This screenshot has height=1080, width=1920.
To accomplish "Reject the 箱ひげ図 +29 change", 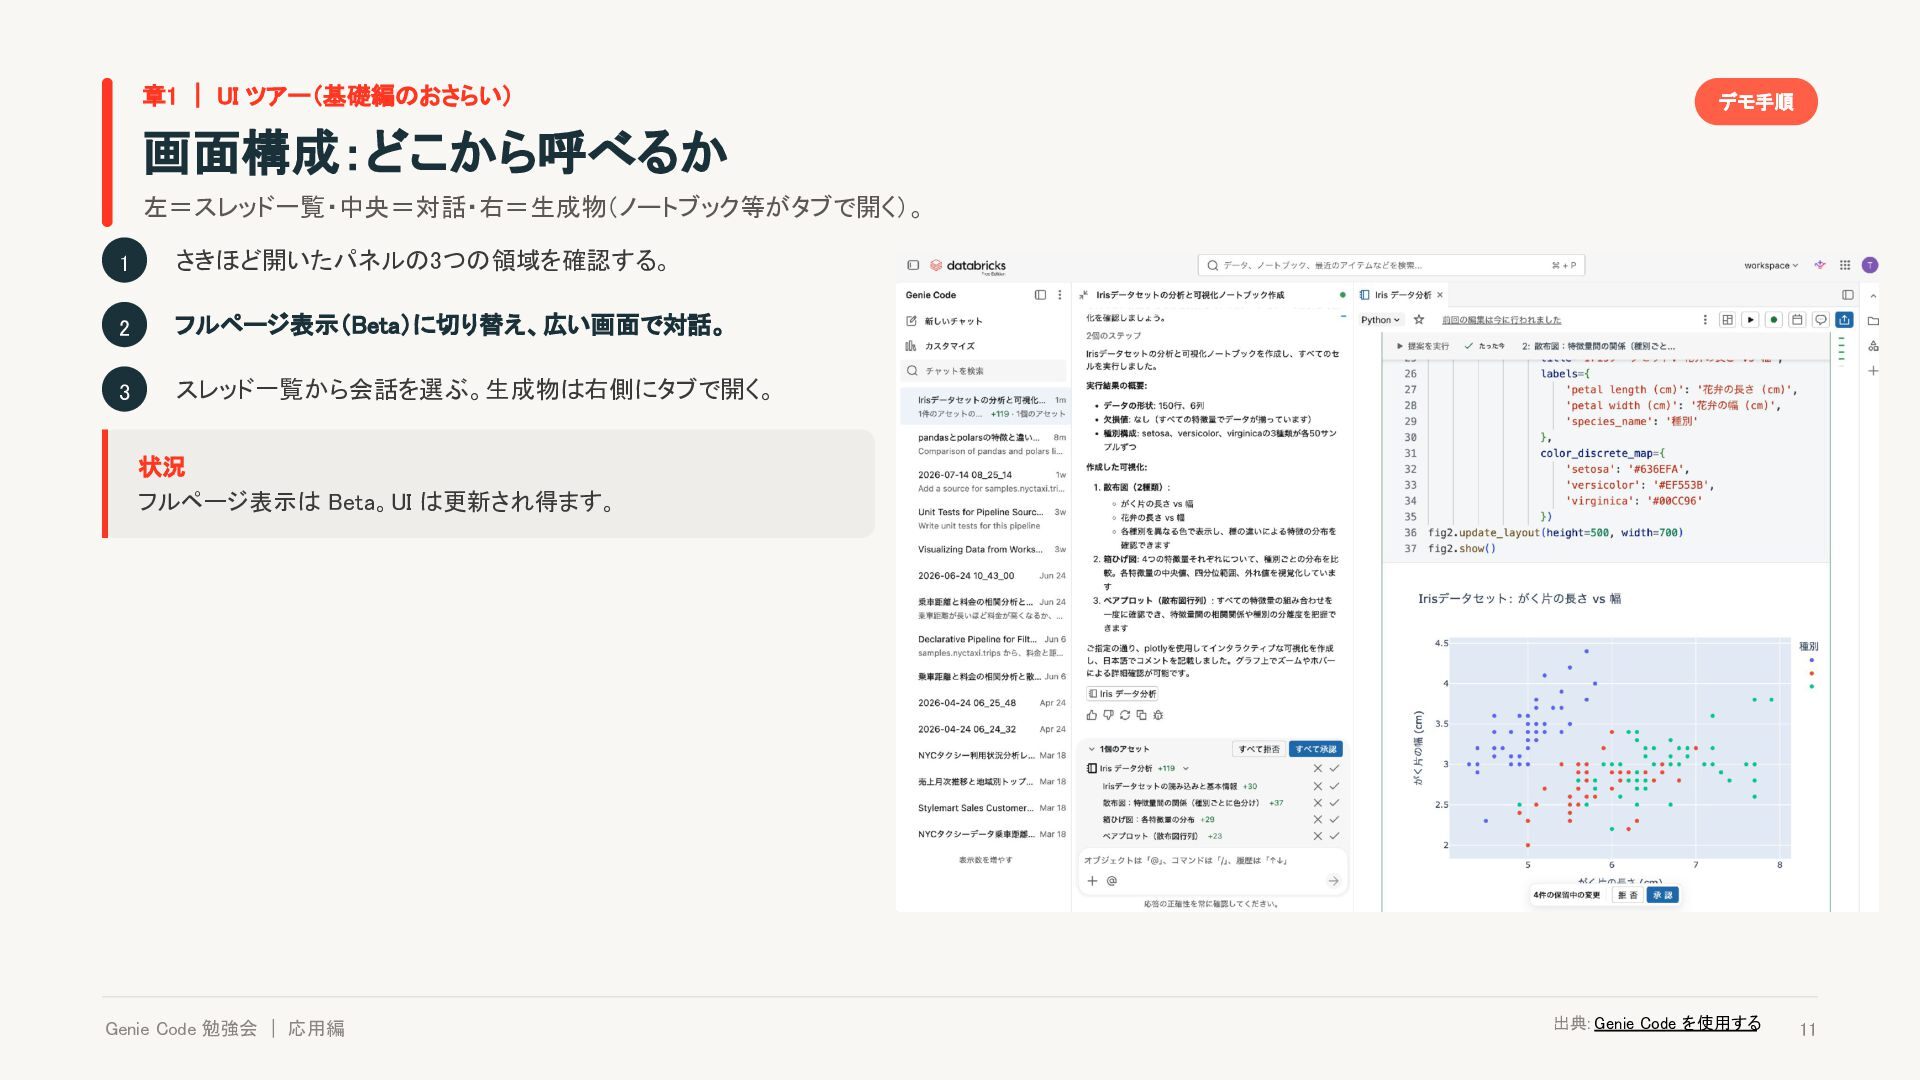I will (1318, 819).
